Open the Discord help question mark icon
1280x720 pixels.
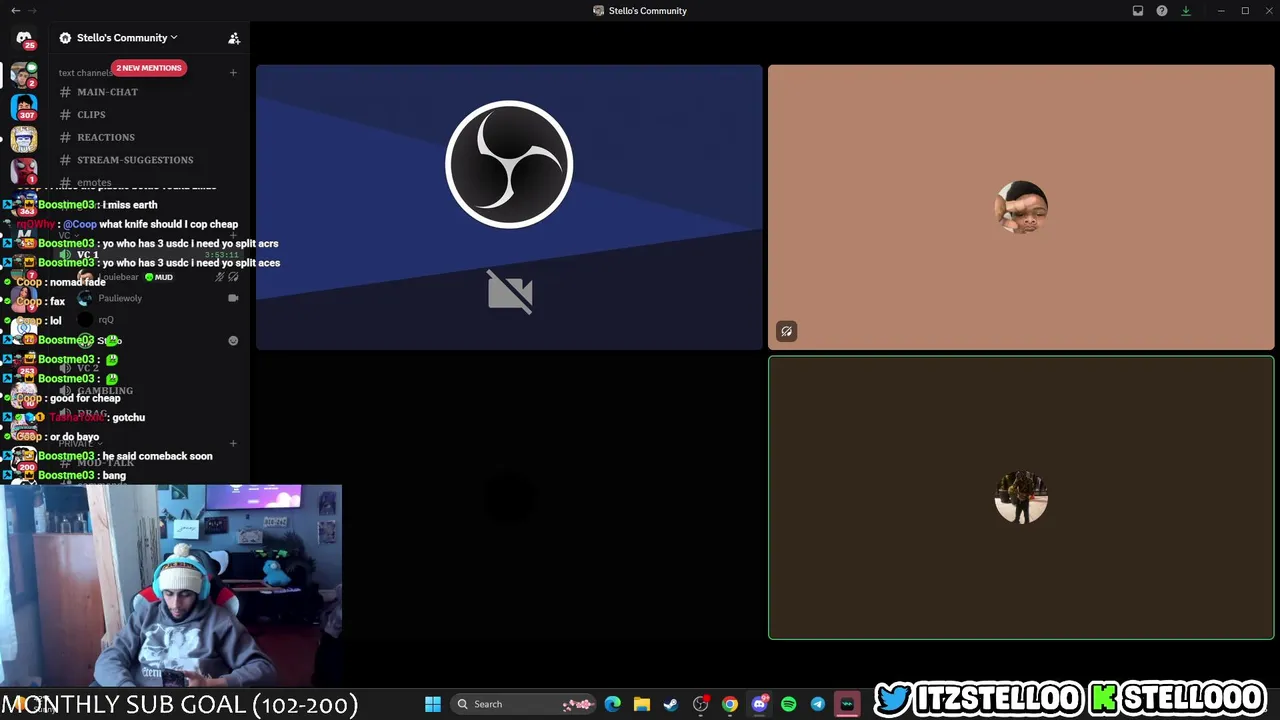[1162, 11]
